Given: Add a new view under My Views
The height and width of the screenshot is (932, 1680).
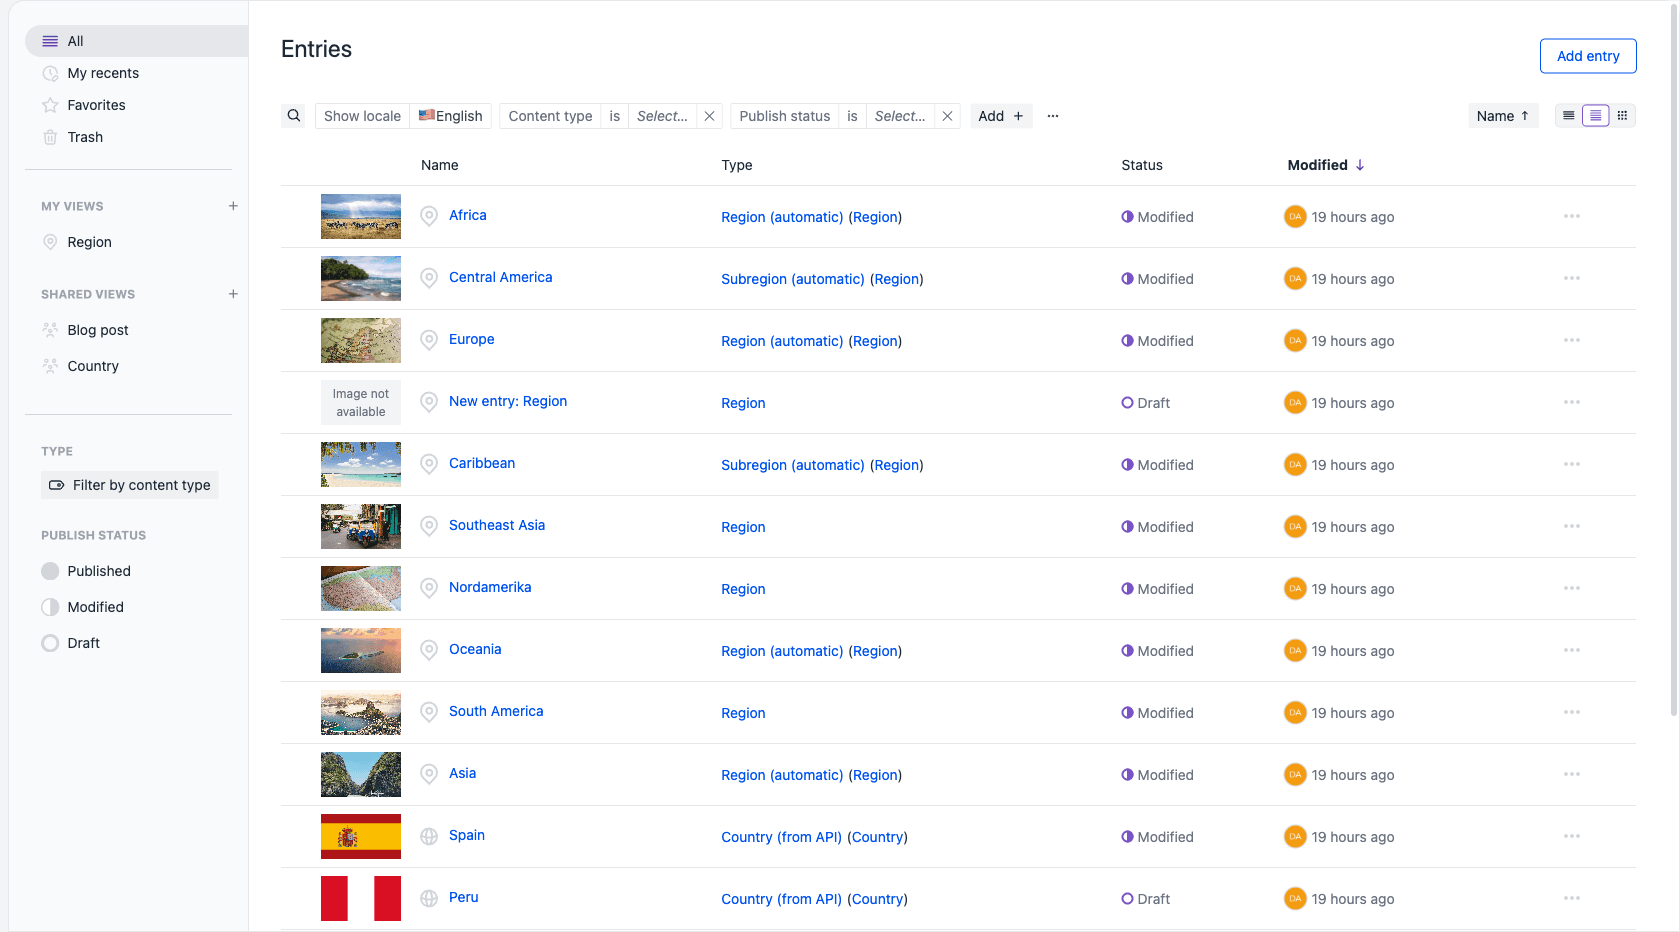Looking at the screenshot, I should coord(233,206).
